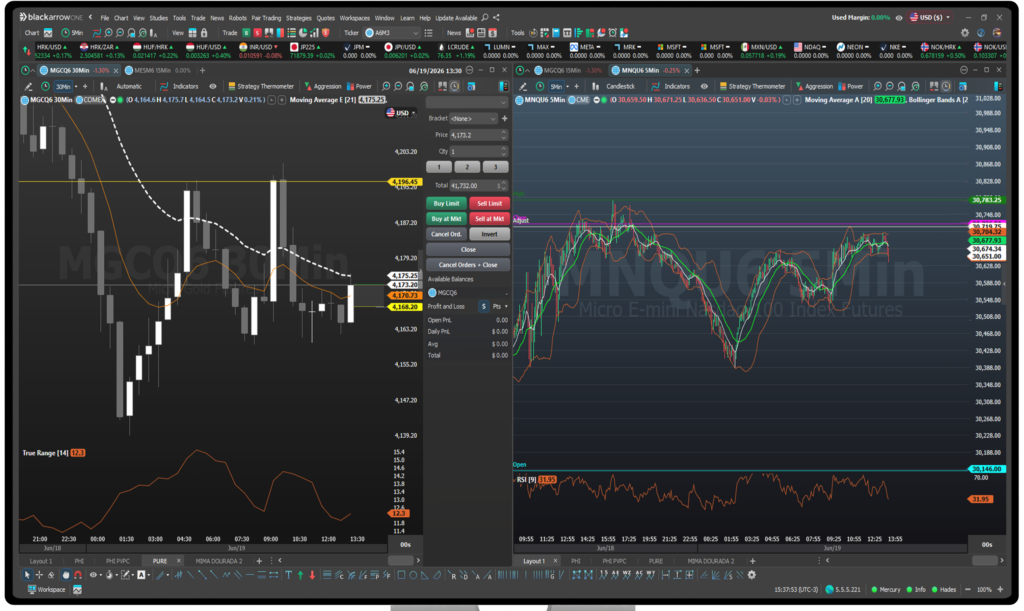The image size is (1024, 611).
Task: Expand the MGCQ6 Available Balances dropdown
Action: click(467, 292)
